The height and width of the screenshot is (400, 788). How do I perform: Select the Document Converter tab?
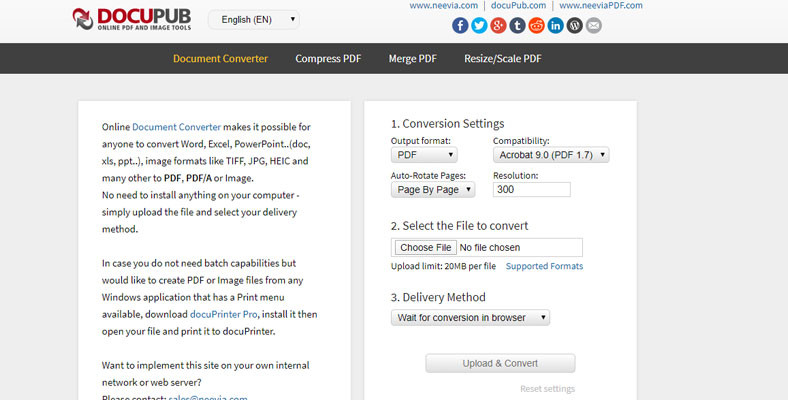pos(220,58)
